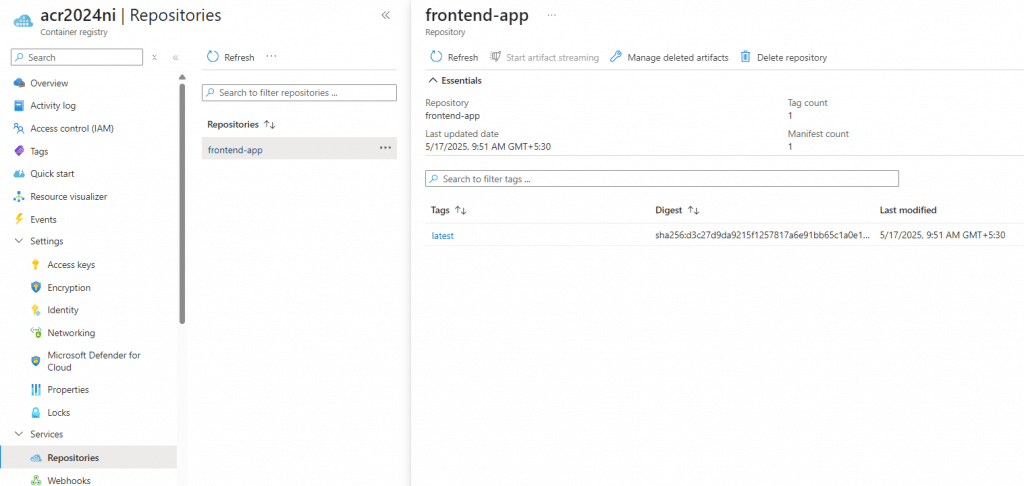
Task: Click Manage deleted artifacts wrench icon
Action: pos(616,57)
